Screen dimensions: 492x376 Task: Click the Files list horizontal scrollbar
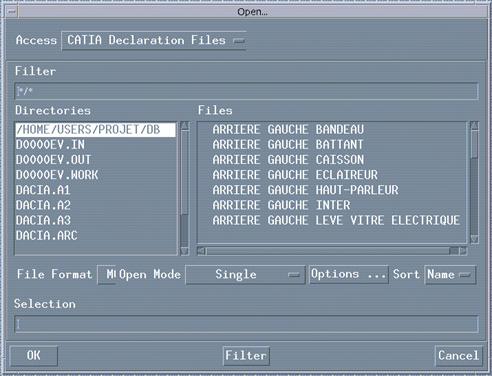point(332,251)
